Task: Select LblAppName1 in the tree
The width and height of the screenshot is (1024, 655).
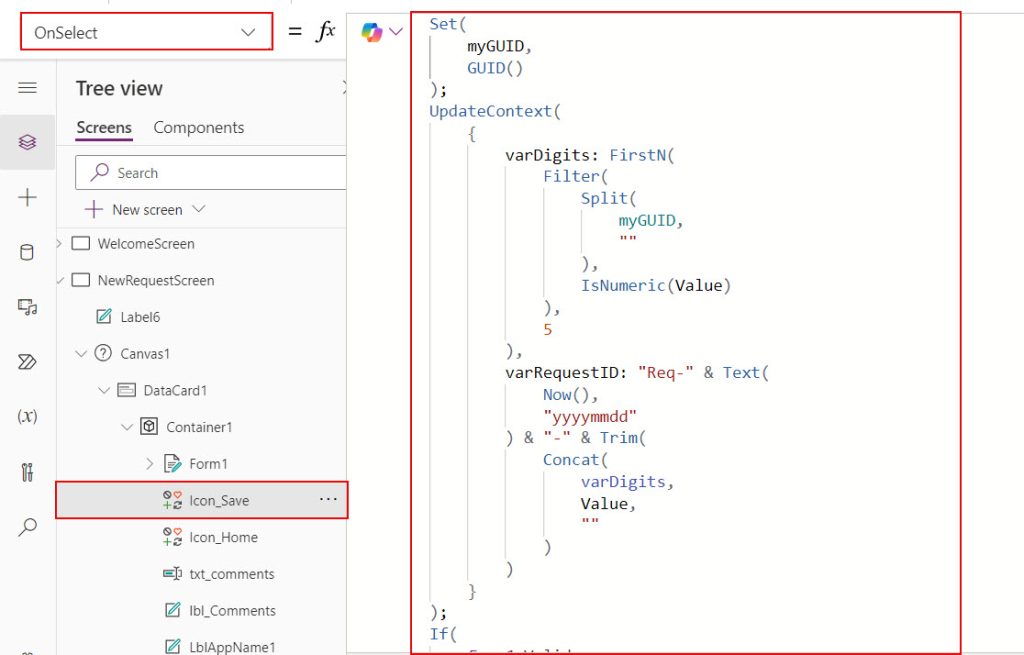Action: click(232, 647)
